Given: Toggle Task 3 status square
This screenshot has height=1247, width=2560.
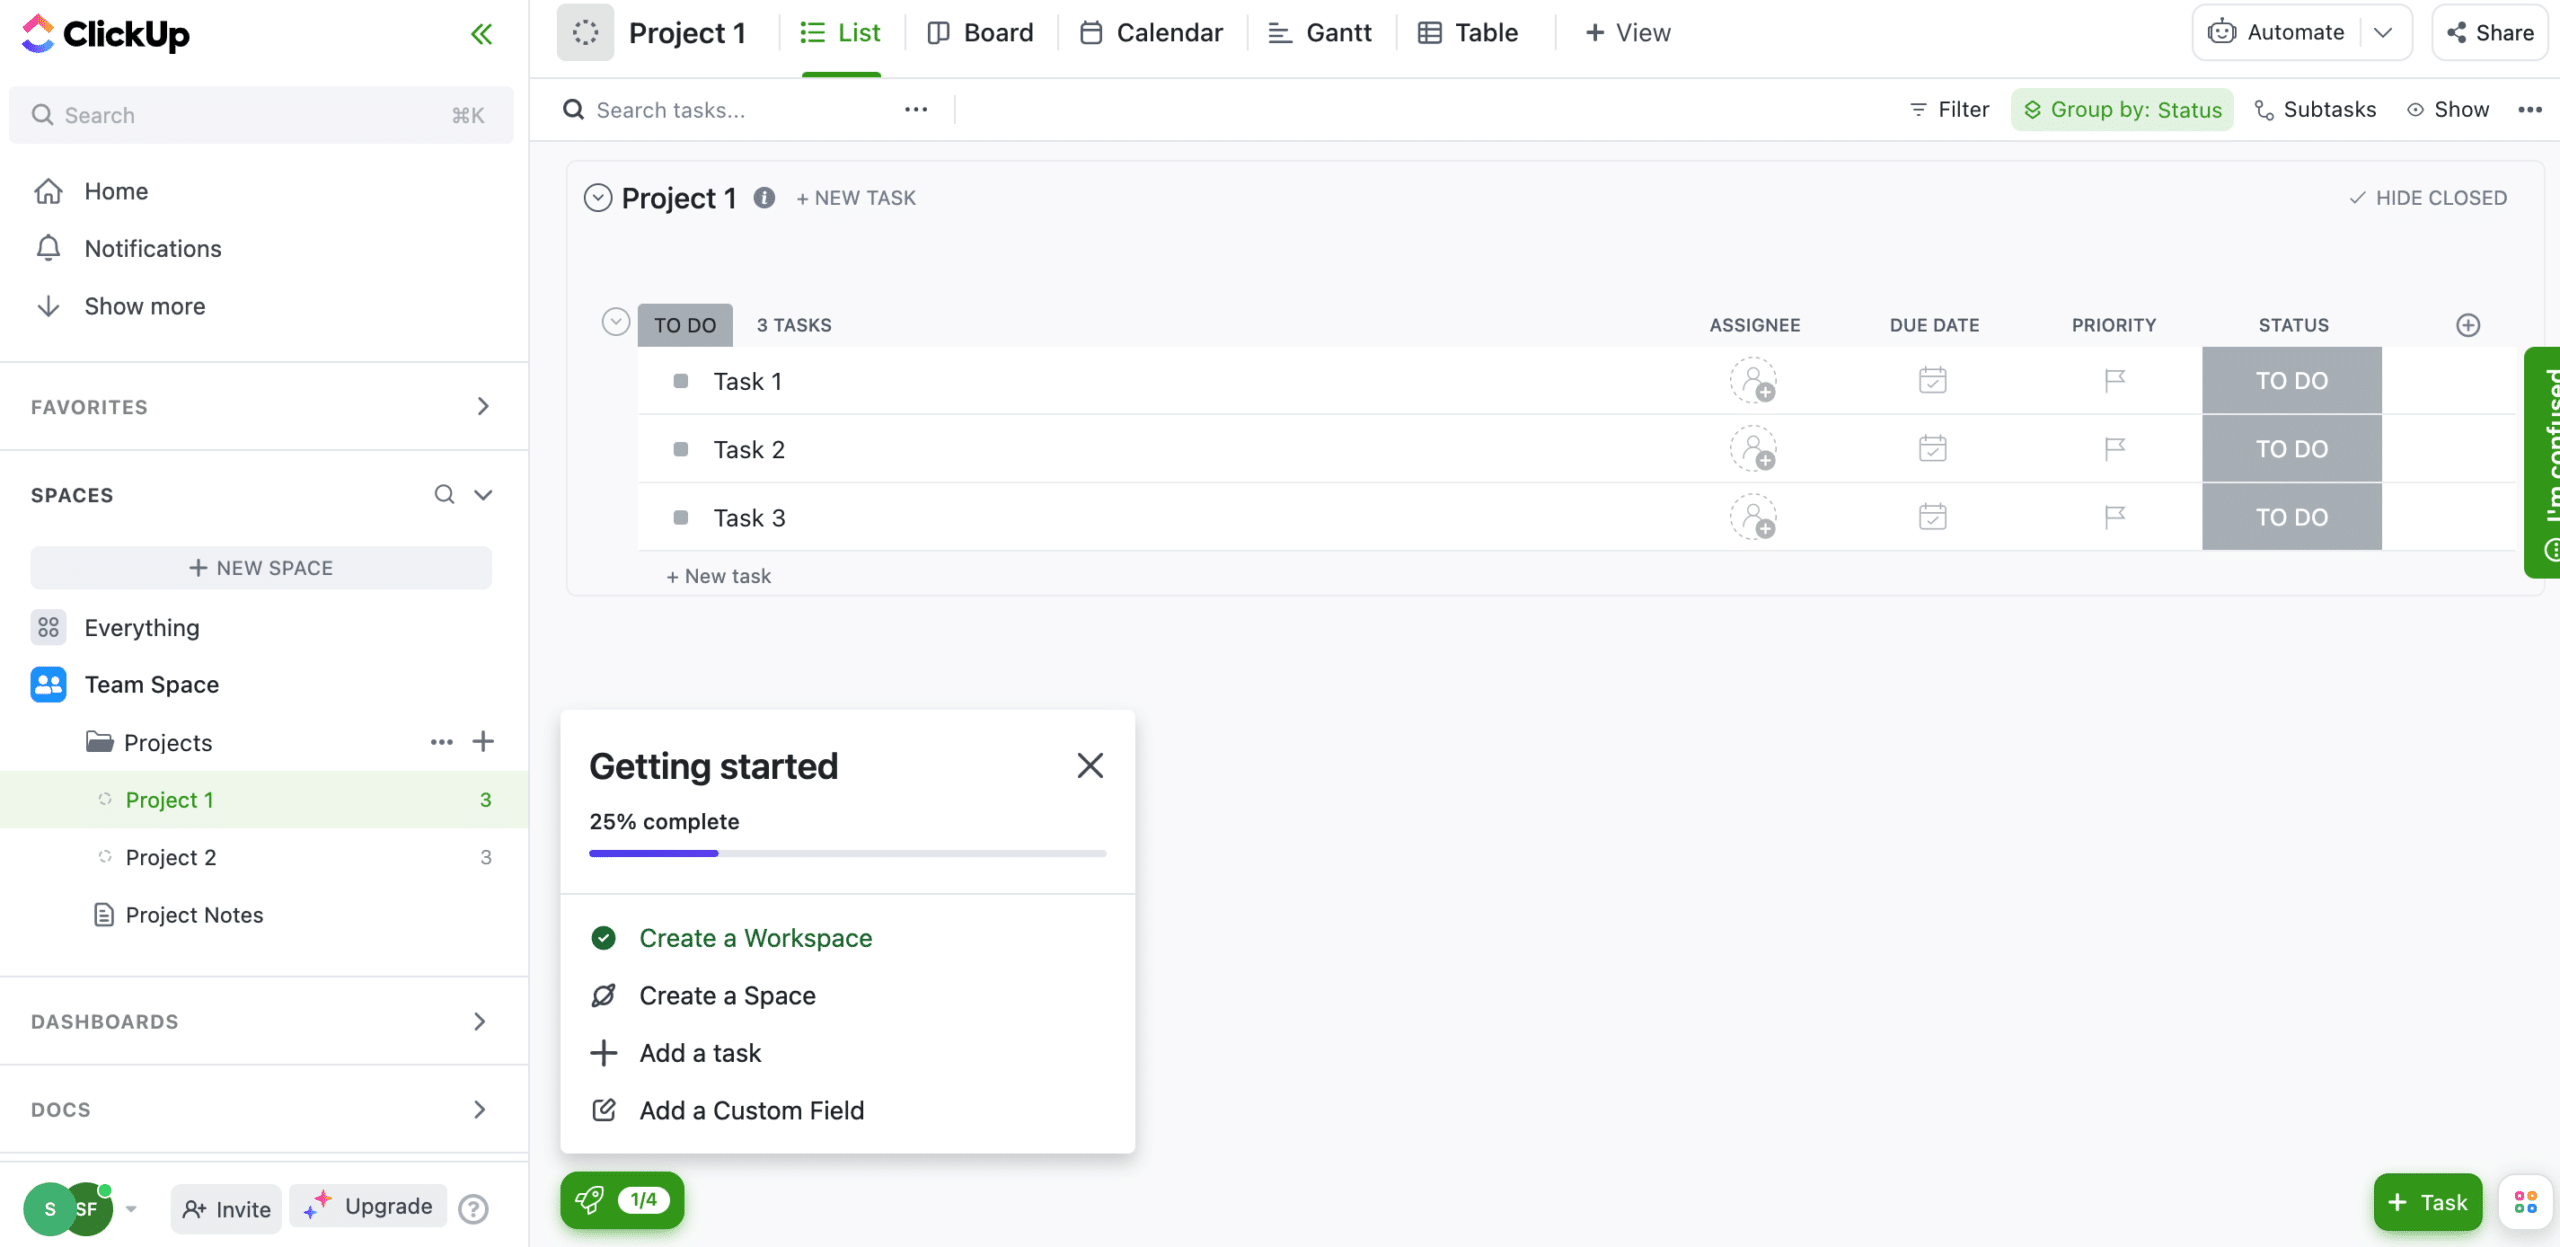Looking at the screenshot, I should click(681, 517).
